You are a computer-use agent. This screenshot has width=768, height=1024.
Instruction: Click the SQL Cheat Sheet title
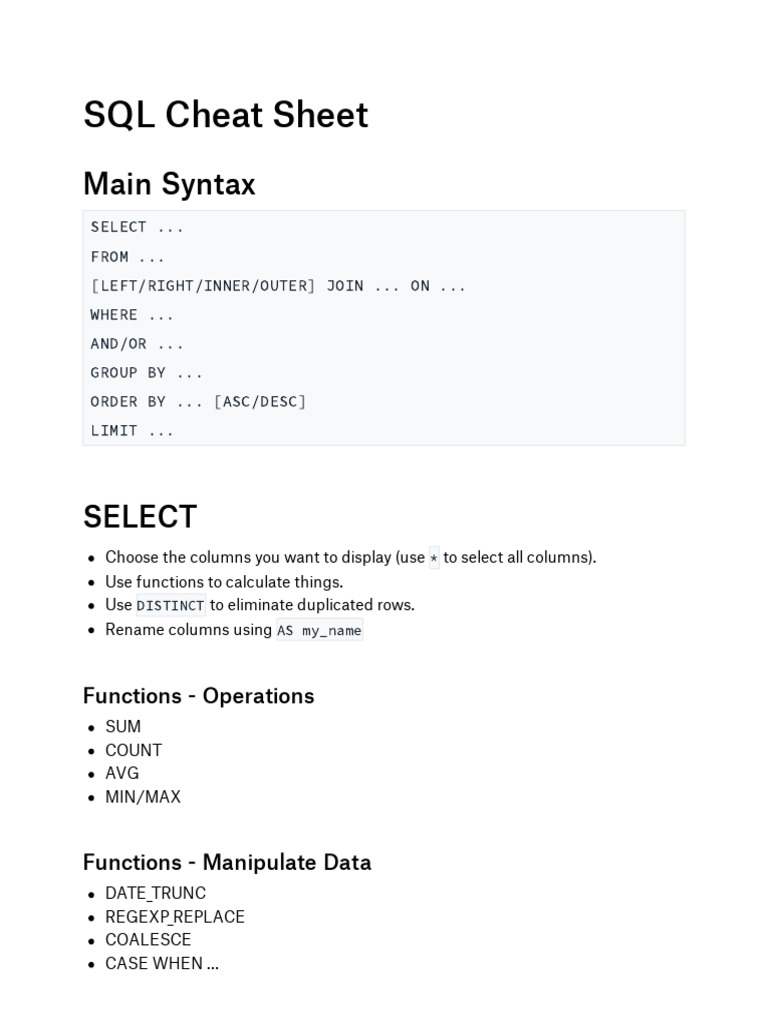[225, 115]
